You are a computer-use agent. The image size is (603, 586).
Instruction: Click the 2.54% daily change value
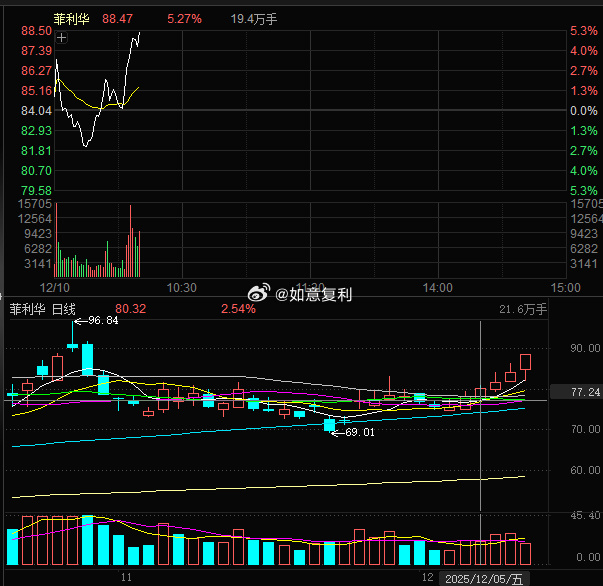(238, 309)
